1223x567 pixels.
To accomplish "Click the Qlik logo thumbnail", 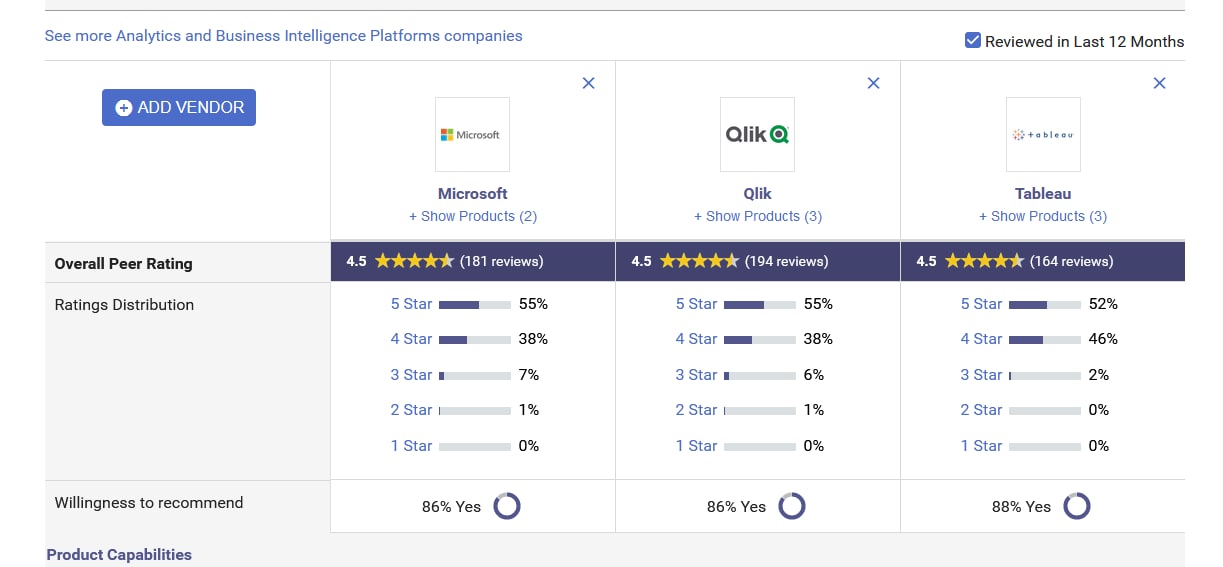I will 758,134.
